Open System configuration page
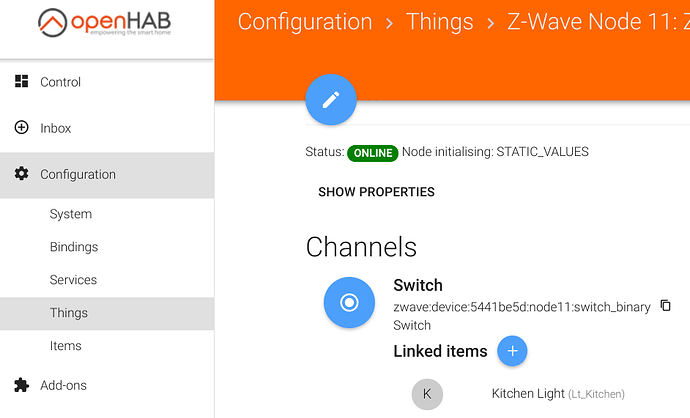The image size is (690, 418). (71, 214)
